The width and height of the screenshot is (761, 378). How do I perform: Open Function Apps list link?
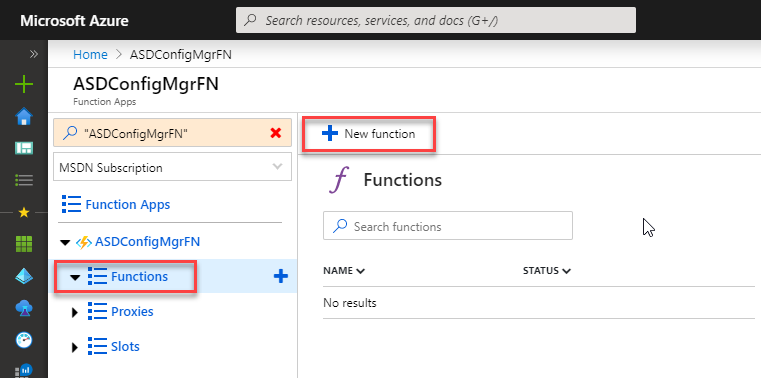click(x=128, y=204)
